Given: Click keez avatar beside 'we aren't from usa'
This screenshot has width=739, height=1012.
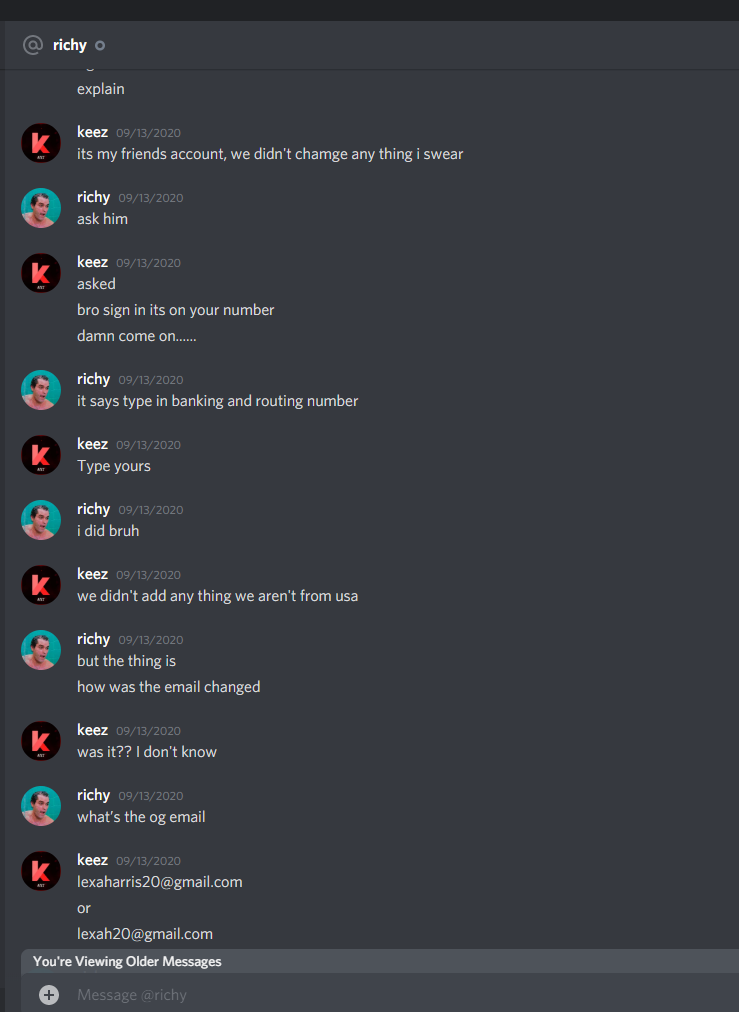Looking at the screenshot, I should (41, 585).
